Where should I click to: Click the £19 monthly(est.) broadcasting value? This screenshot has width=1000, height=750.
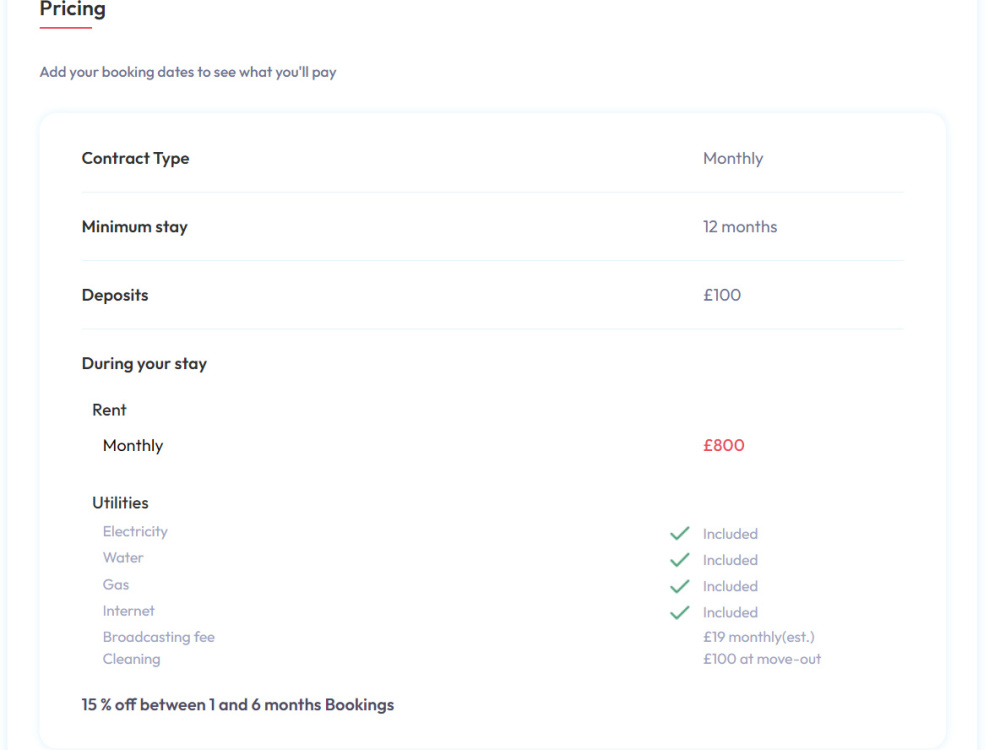[759, 636]
